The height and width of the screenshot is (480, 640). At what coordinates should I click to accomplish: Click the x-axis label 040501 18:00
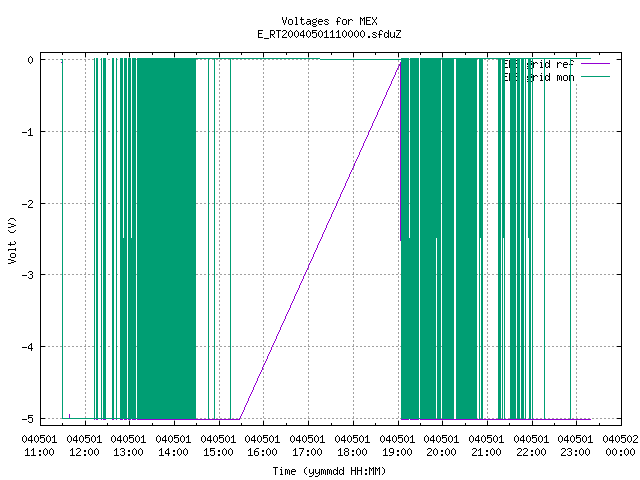pyautogui.click(x=352, y=446)
